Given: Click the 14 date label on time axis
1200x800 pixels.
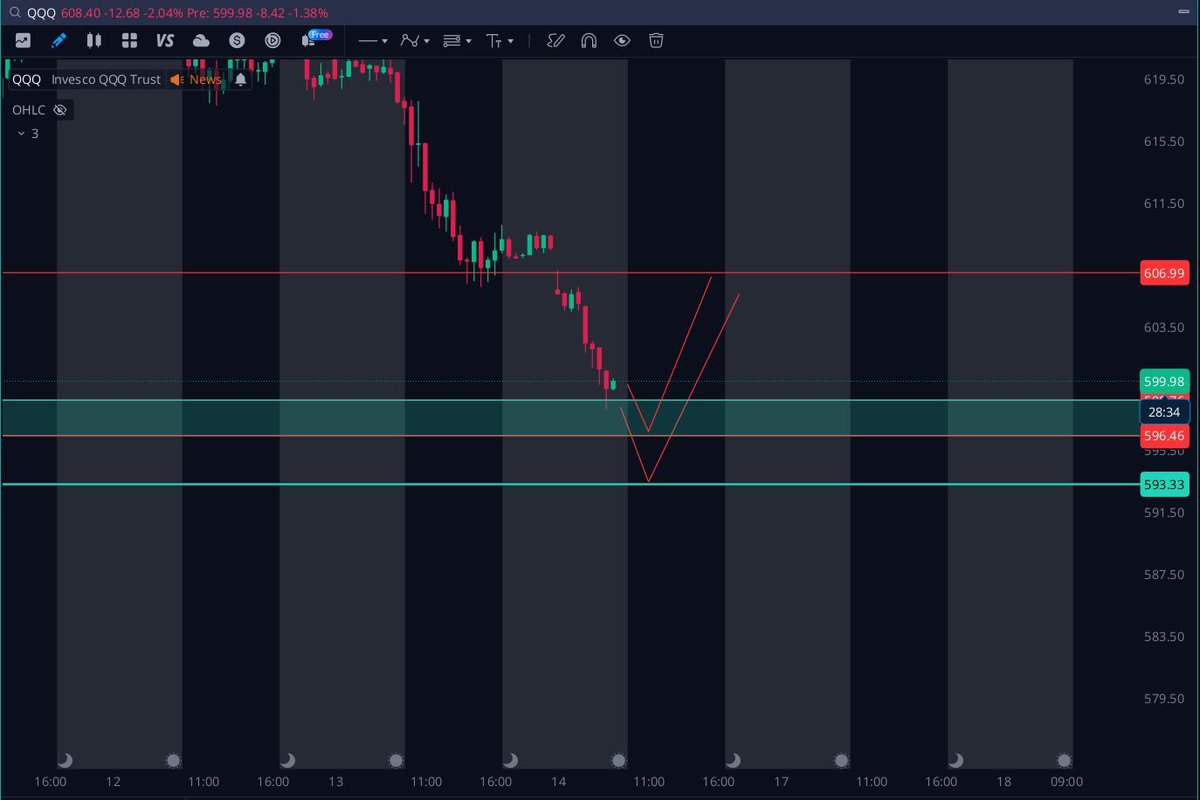Looking at the screenshot, I should click(x=558, y=782).
